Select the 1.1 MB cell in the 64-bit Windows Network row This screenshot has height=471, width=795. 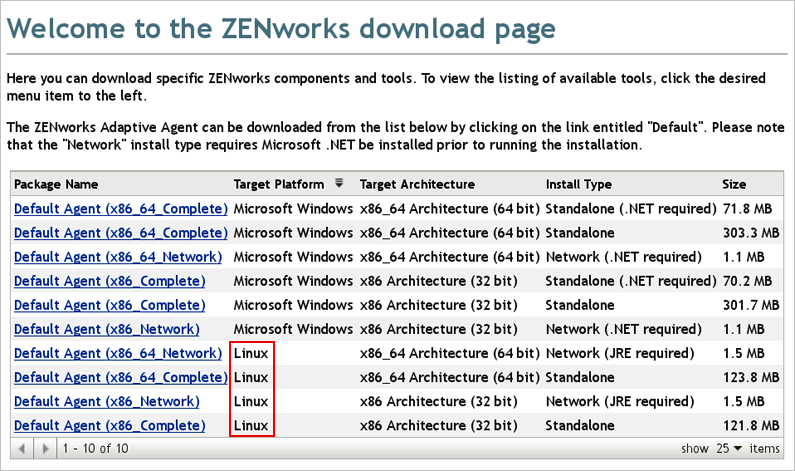tap(743, 257)
